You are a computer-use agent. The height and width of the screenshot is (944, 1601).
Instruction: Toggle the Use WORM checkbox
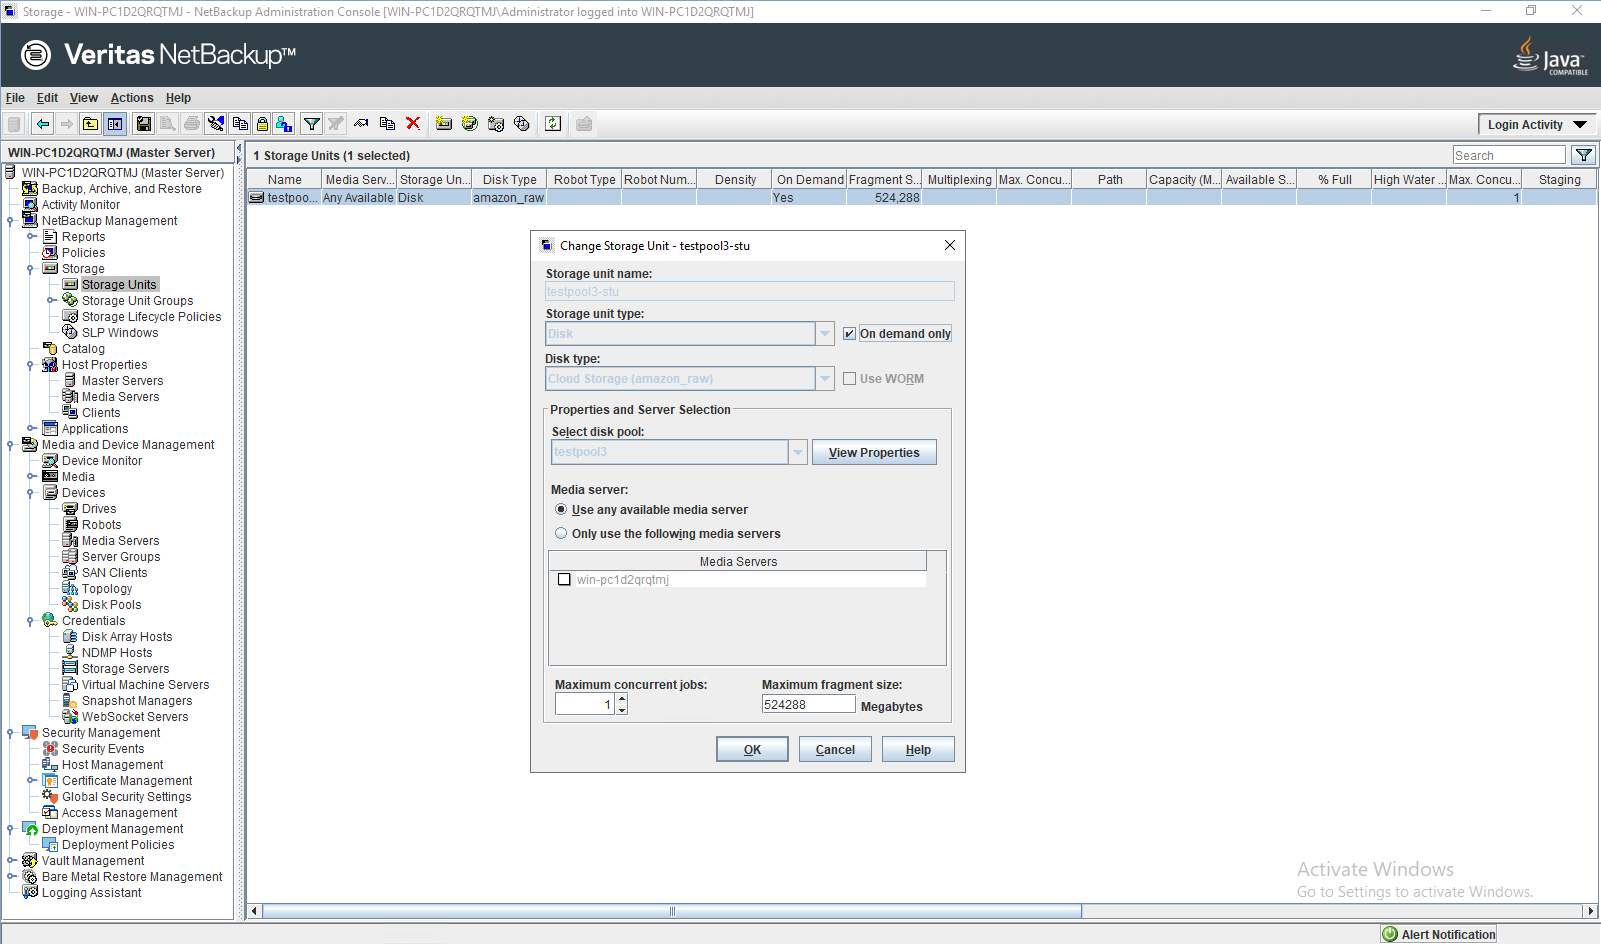coord(849,379)
